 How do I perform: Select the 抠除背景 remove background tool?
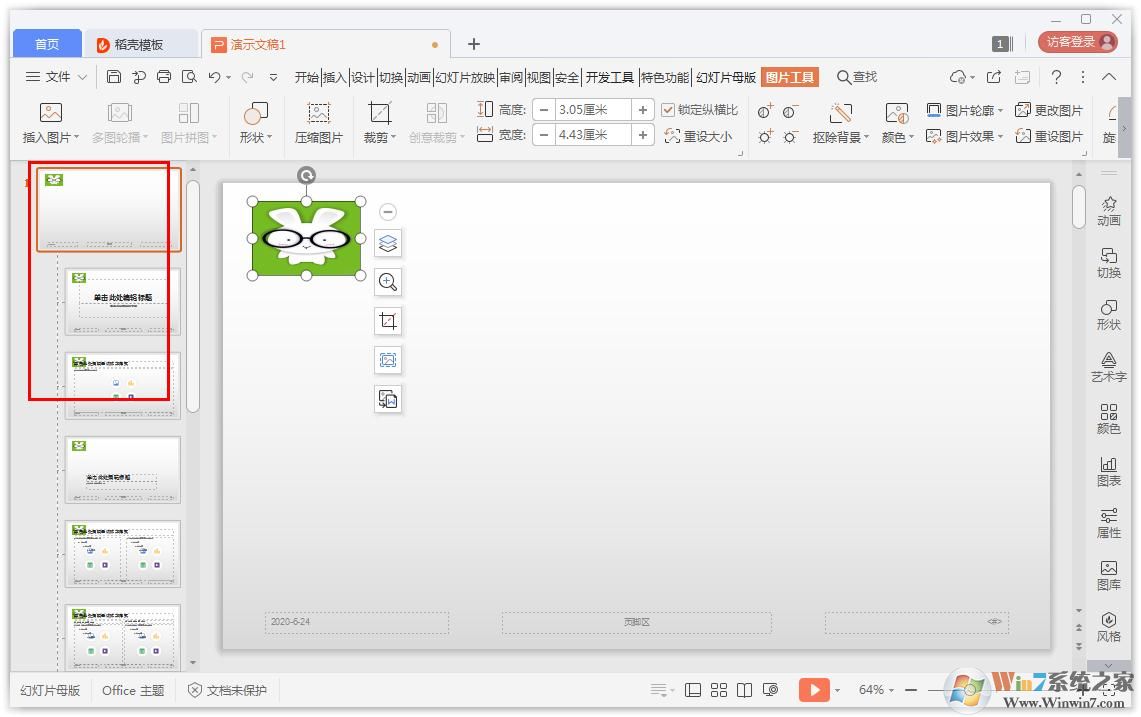coord(840,122)
